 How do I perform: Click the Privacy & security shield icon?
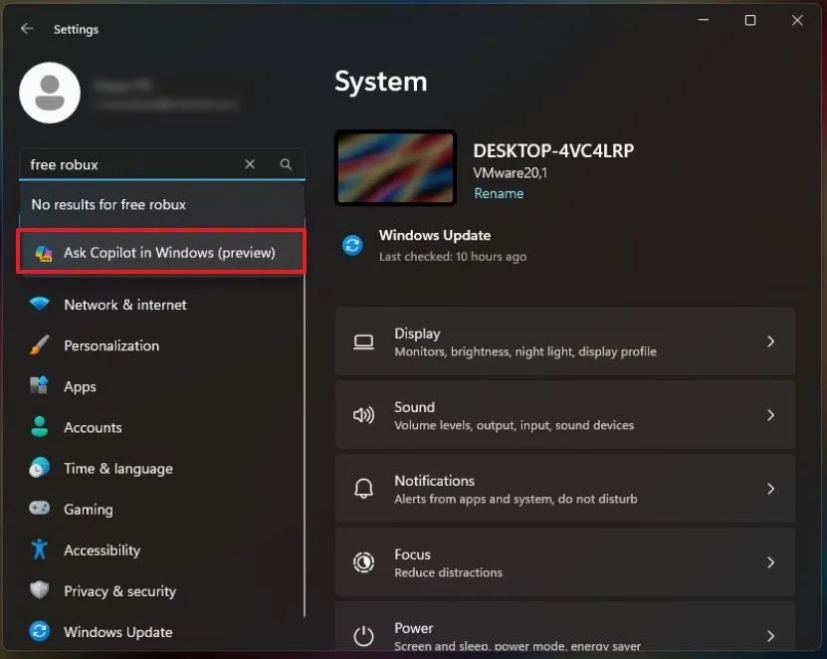click(40, 590)
